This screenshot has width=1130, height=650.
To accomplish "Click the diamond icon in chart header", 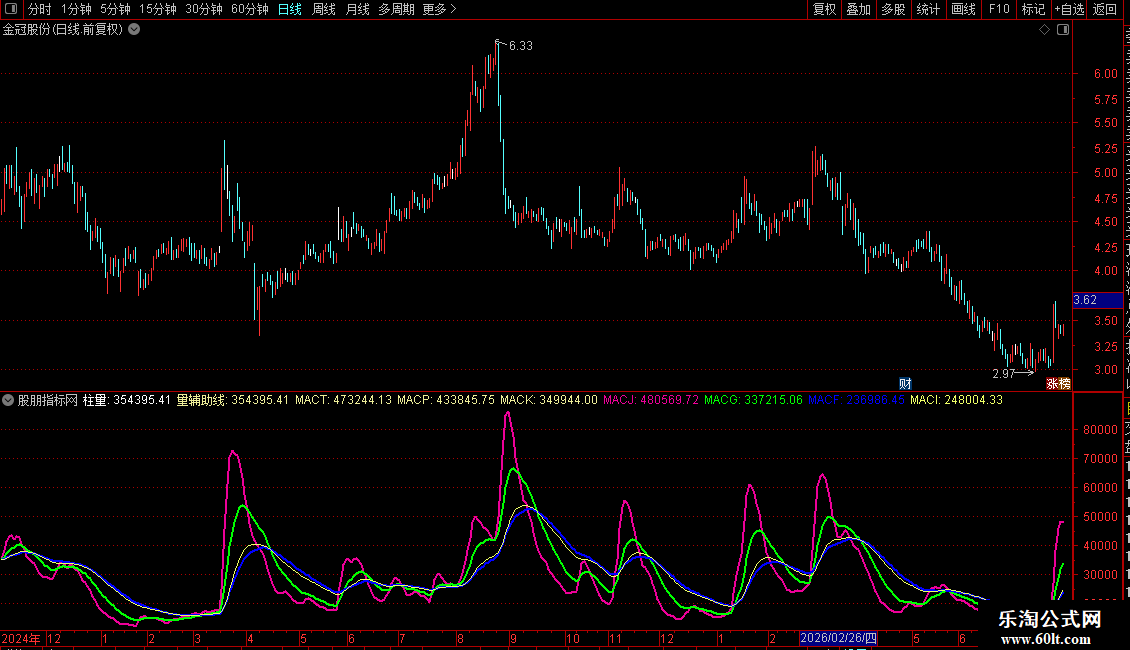I will (1044, 30).
